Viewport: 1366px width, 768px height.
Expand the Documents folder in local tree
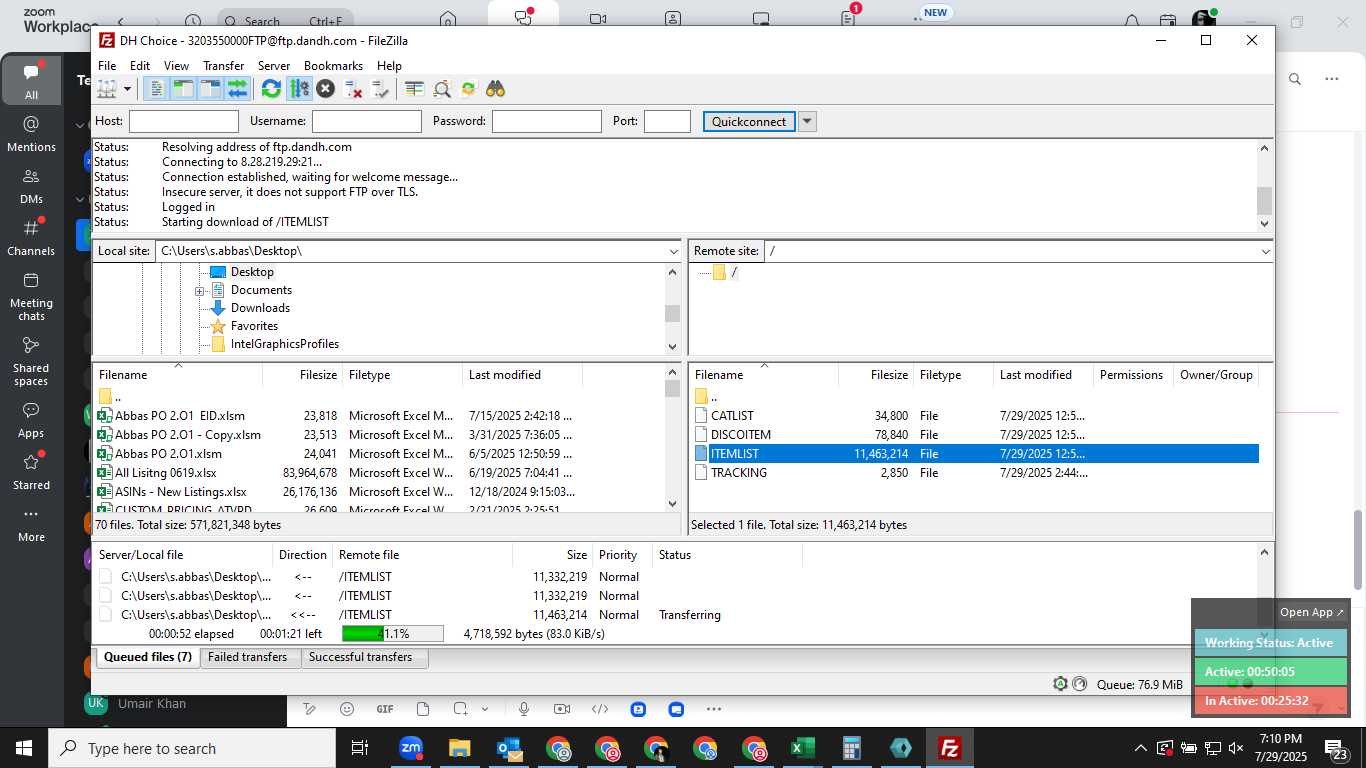click(199, 291)
